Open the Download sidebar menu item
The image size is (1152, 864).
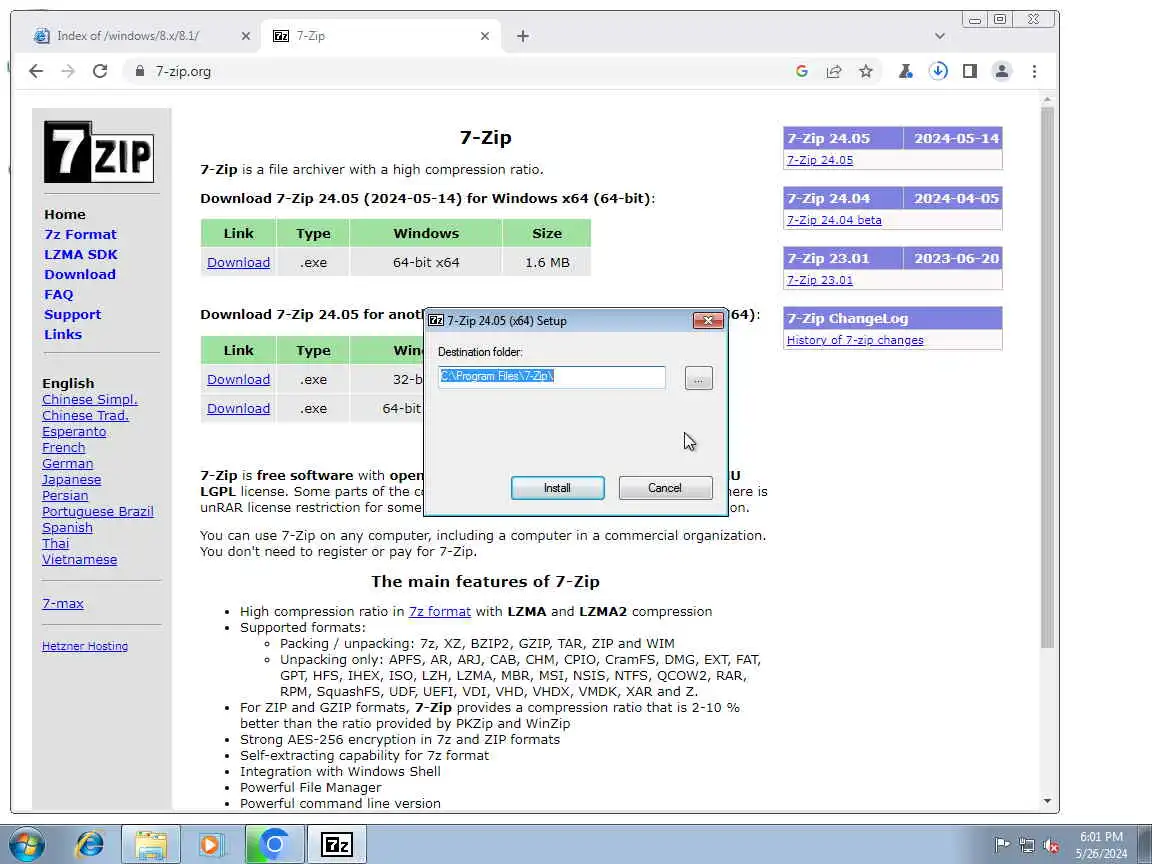pos(80,274)
